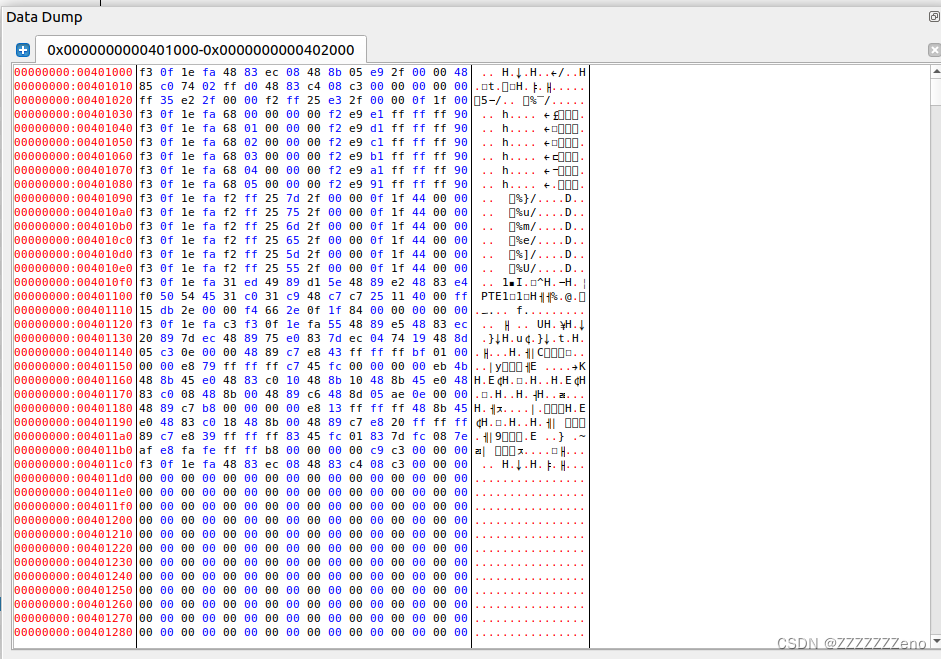The height and width of the screenshot is (659, 941).
Task: Select address 00000000:00401240
Action: 73,576
